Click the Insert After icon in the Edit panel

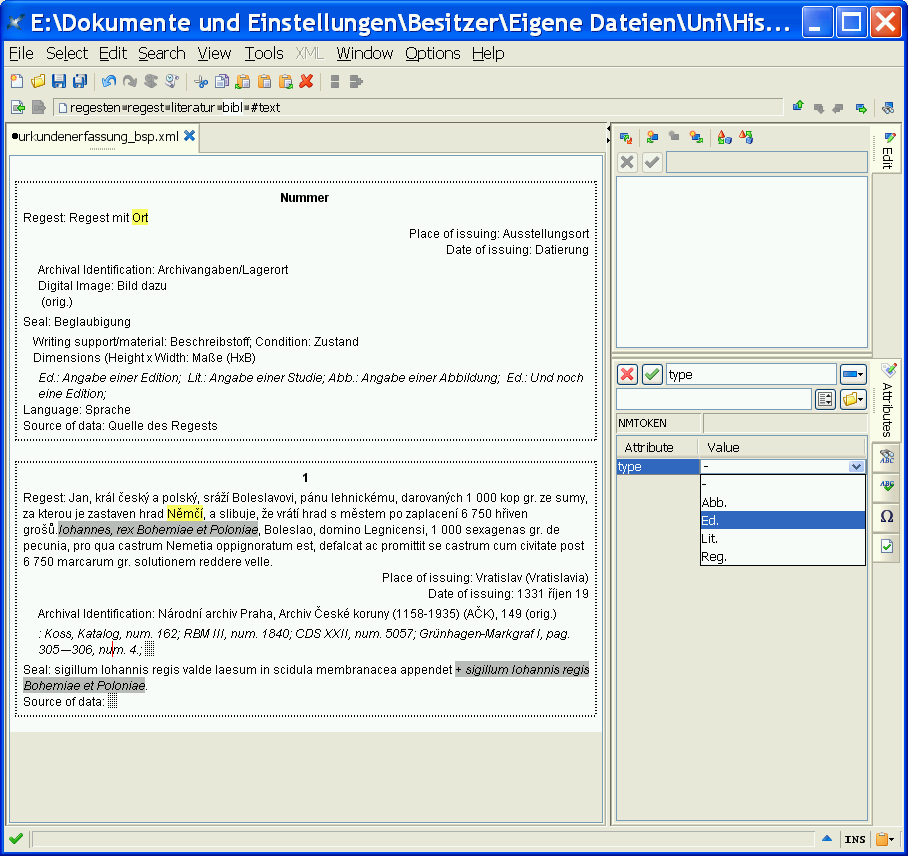click(x=696, y=137)
